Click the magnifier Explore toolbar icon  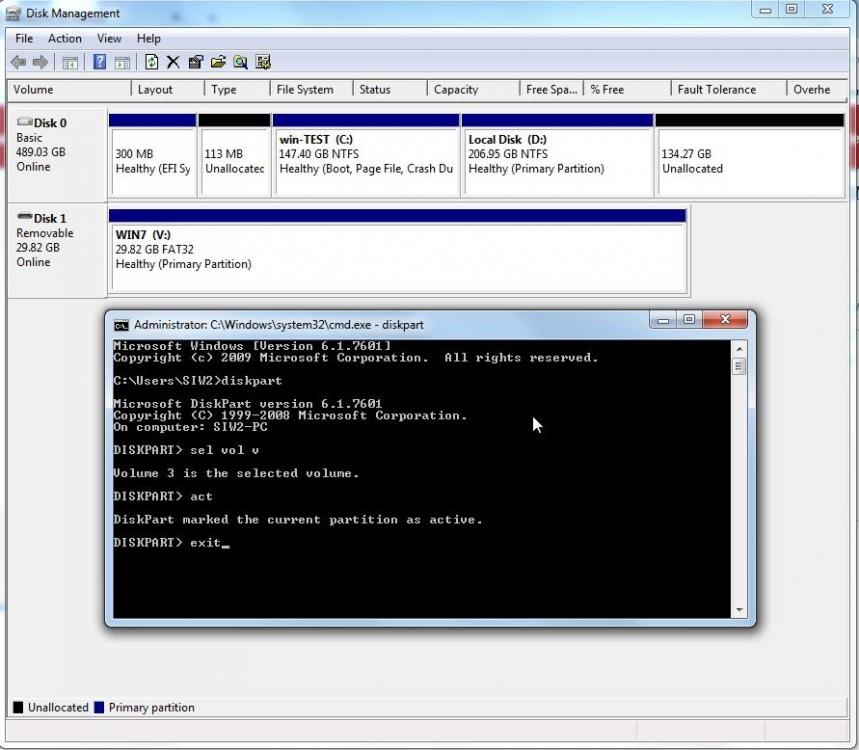(x=241, y=62)
